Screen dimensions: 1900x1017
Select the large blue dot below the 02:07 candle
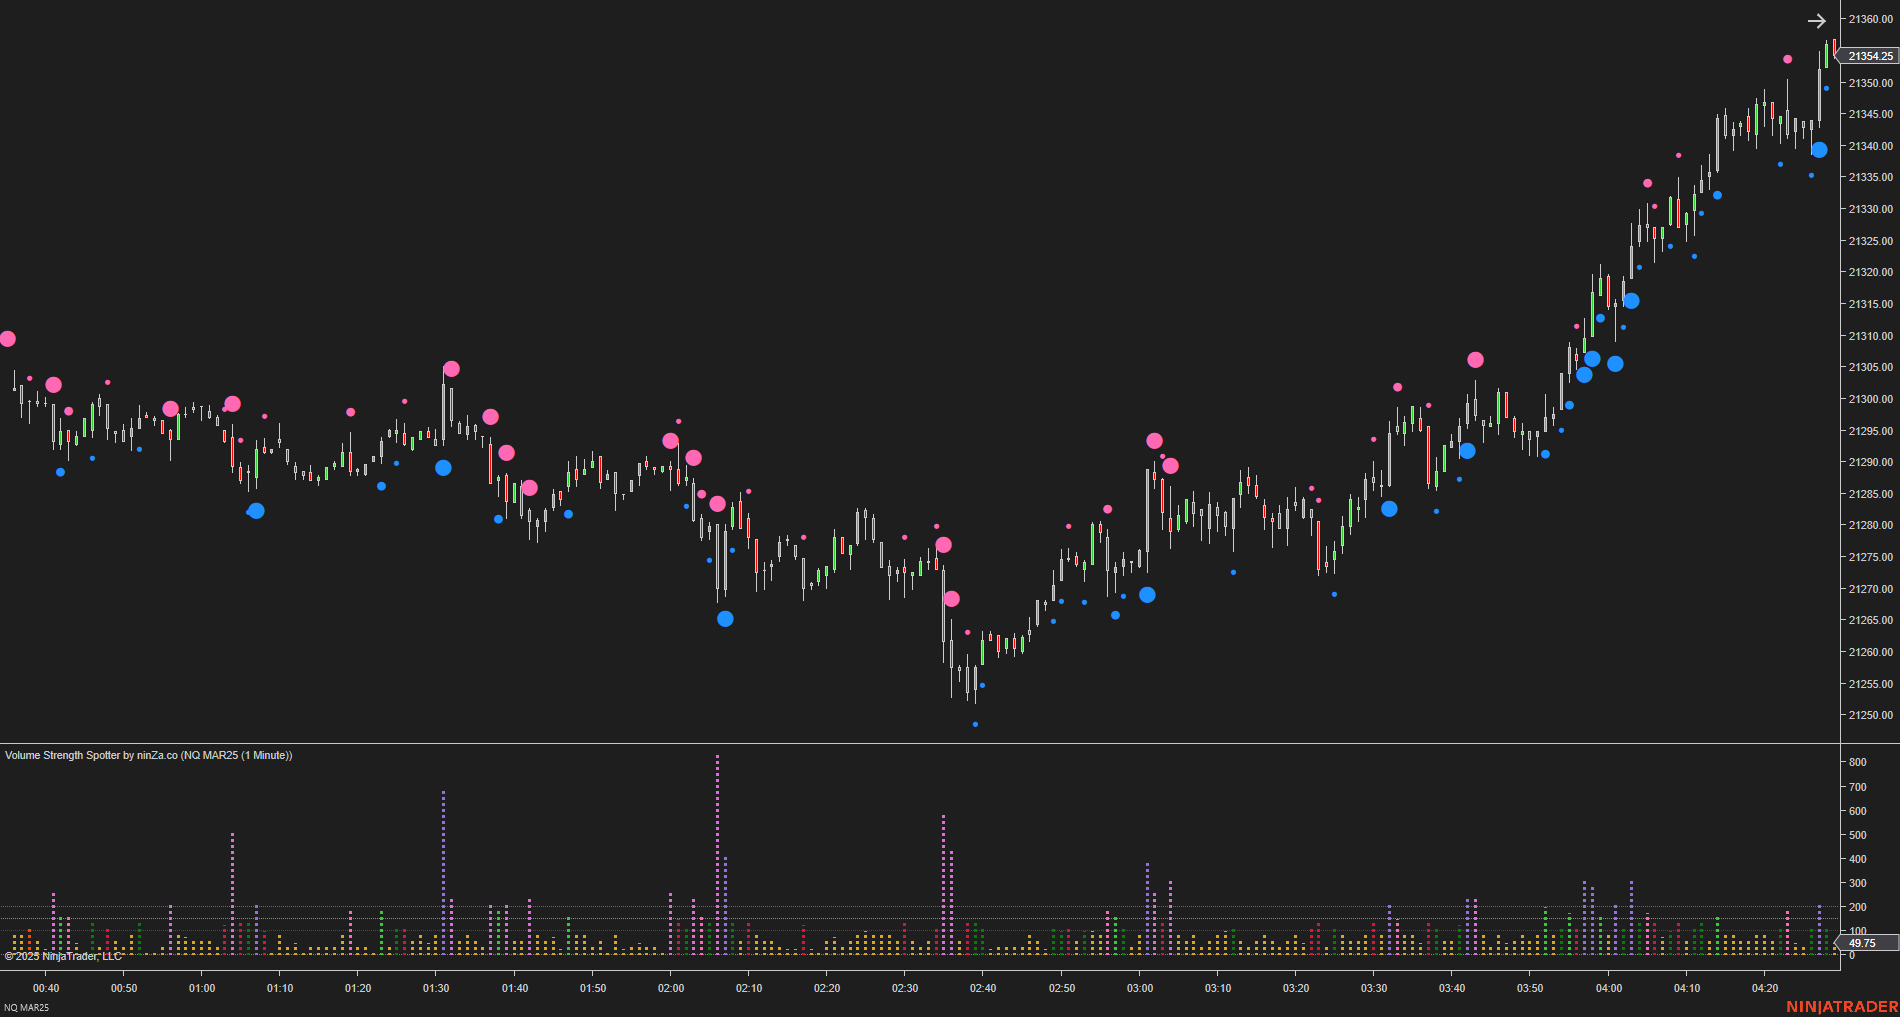point(724,619)
